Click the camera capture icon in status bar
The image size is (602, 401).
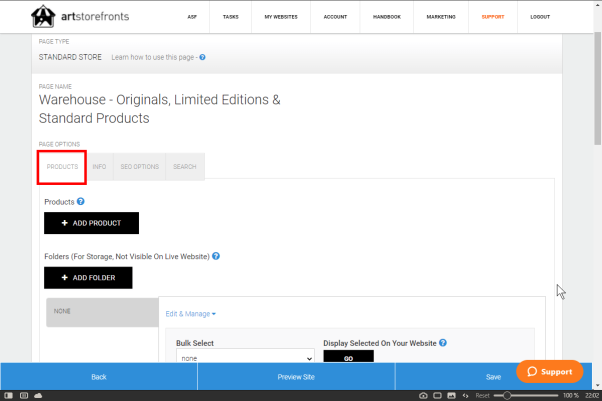tap(423, 396)
